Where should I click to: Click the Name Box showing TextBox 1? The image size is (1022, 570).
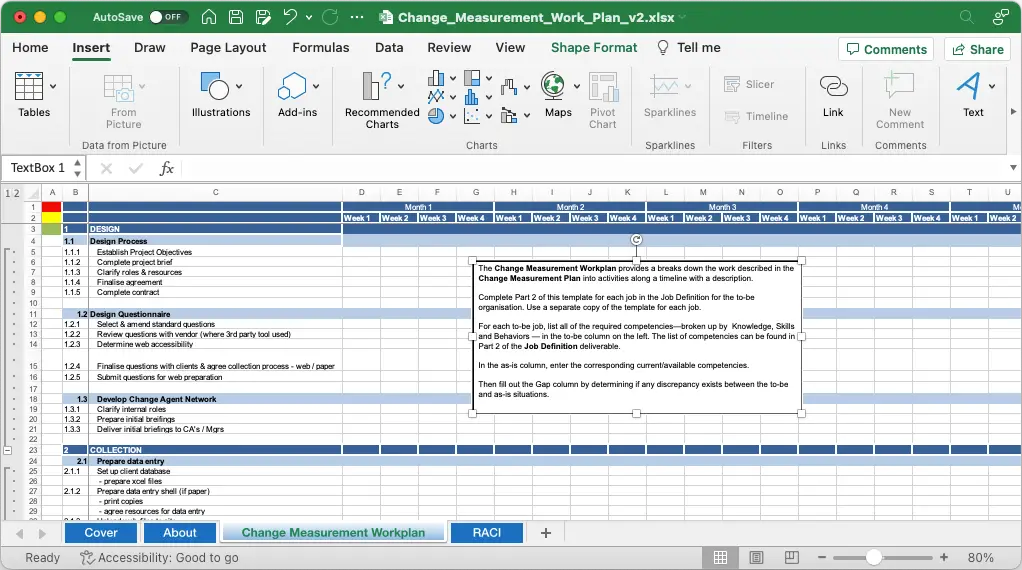[37, 168]
